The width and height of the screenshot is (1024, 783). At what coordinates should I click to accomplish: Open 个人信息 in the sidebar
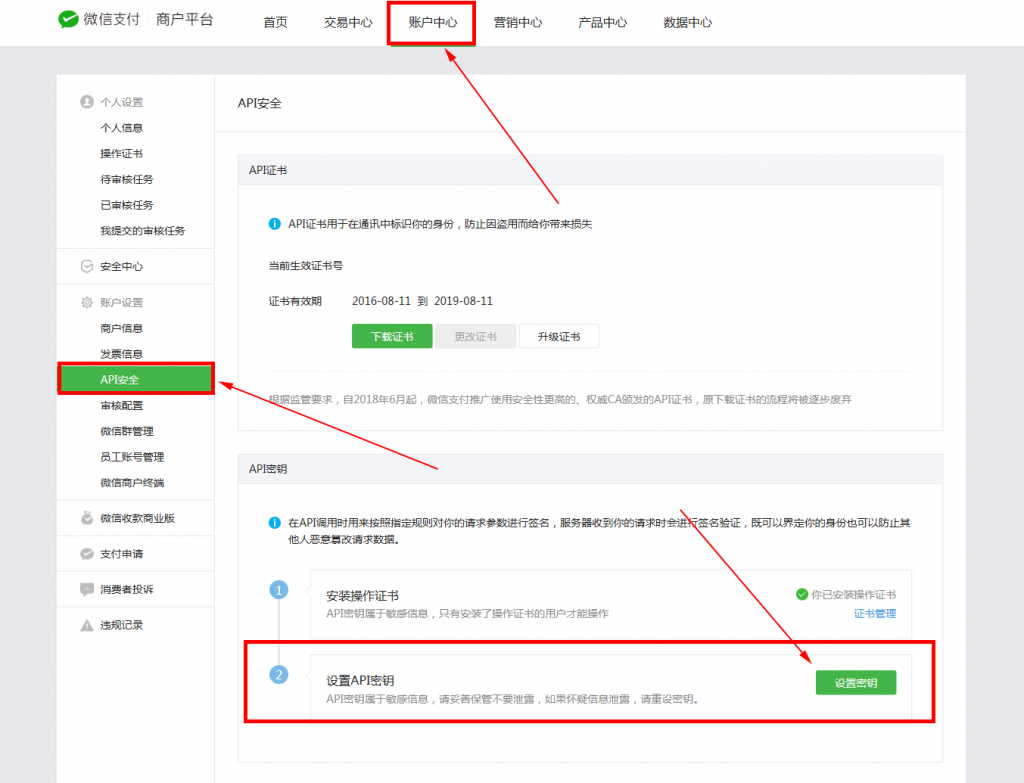coord(121,128)
